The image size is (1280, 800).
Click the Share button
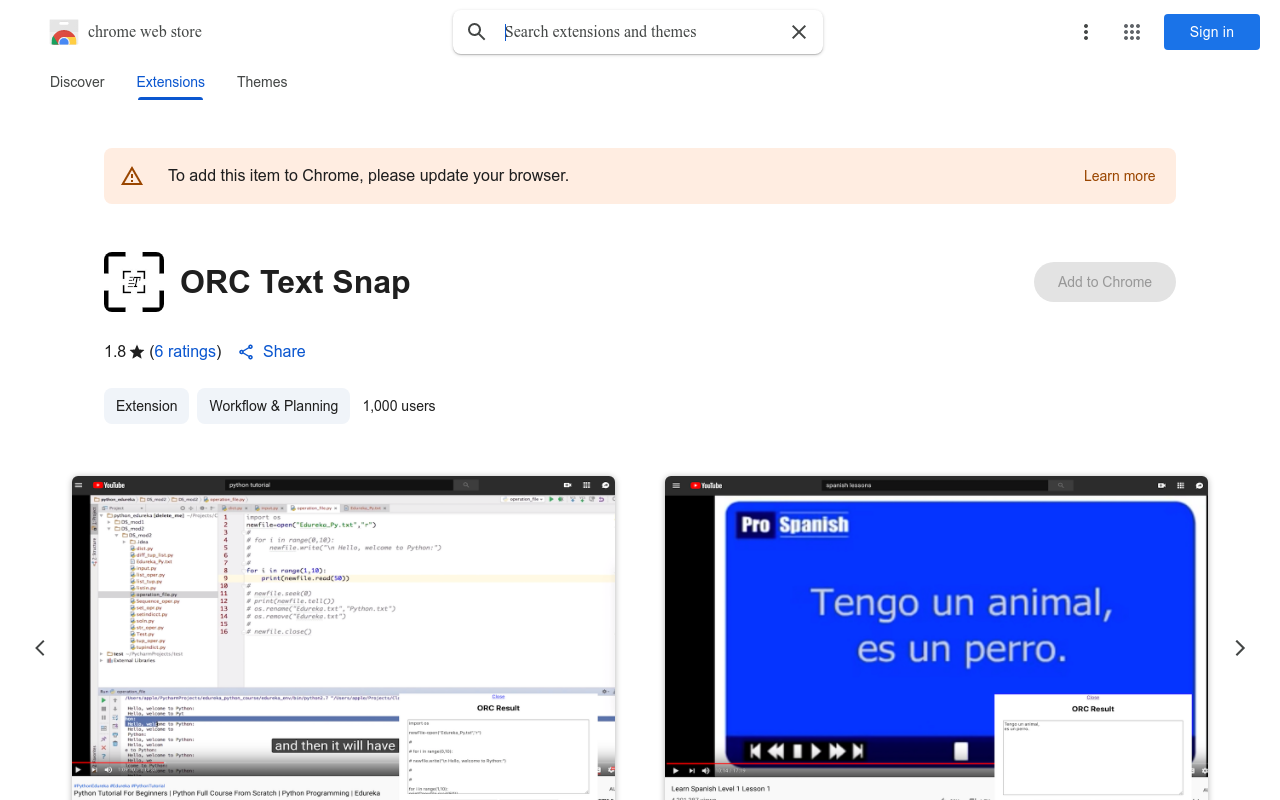click(x=272, y=352)
